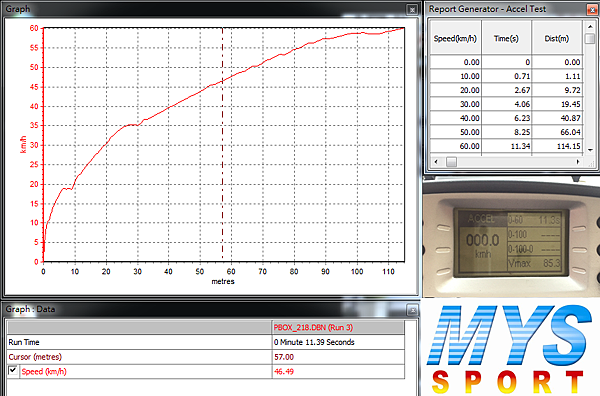This screenshot has height=396, width=600.
Task: Click the report horizontal scroll right arrow
Action: (x=578, y=162)
